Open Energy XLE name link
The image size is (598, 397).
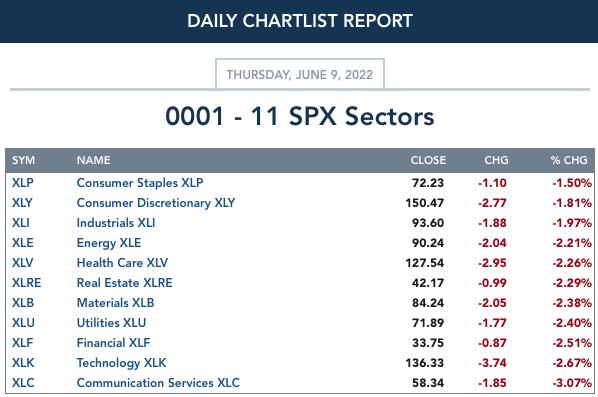(x=109, y=243)
